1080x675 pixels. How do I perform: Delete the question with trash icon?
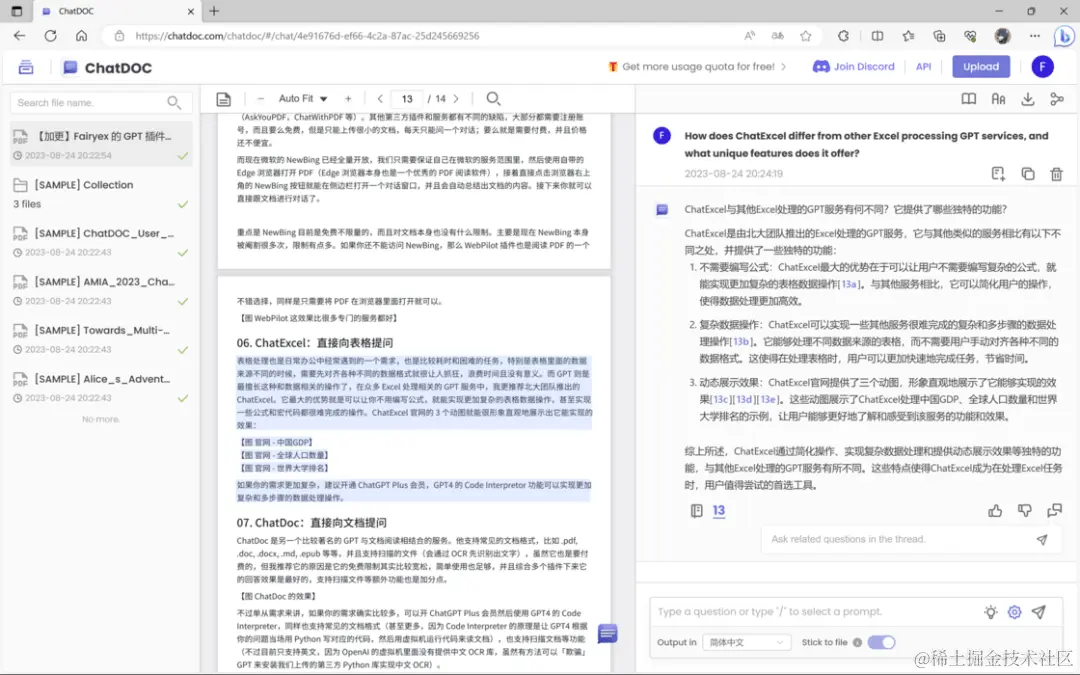point(1057,174)
